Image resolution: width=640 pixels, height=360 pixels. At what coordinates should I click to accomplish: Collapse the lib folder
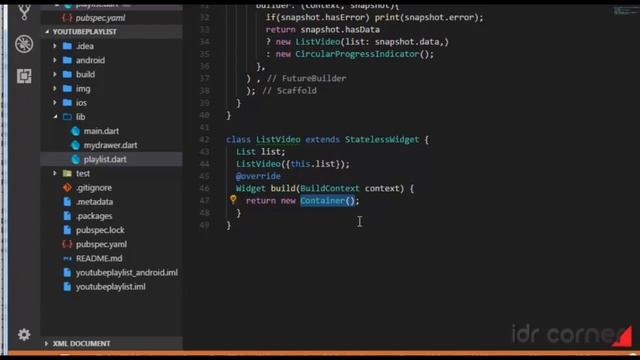55,117
